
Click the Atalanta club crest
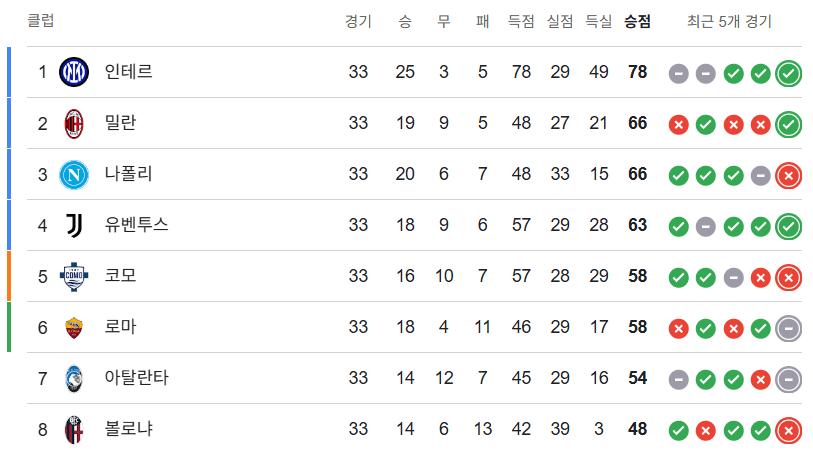coord(74,378)
